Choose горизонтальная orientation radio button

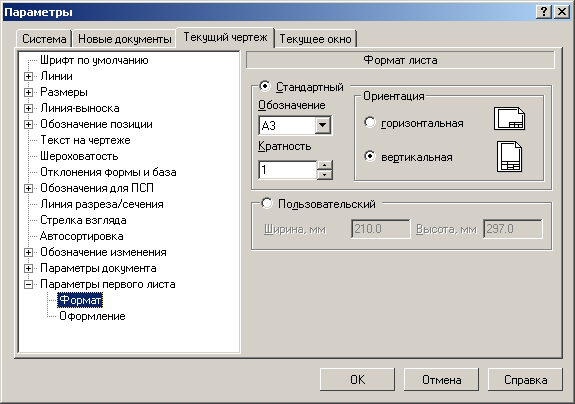point(370,122)
